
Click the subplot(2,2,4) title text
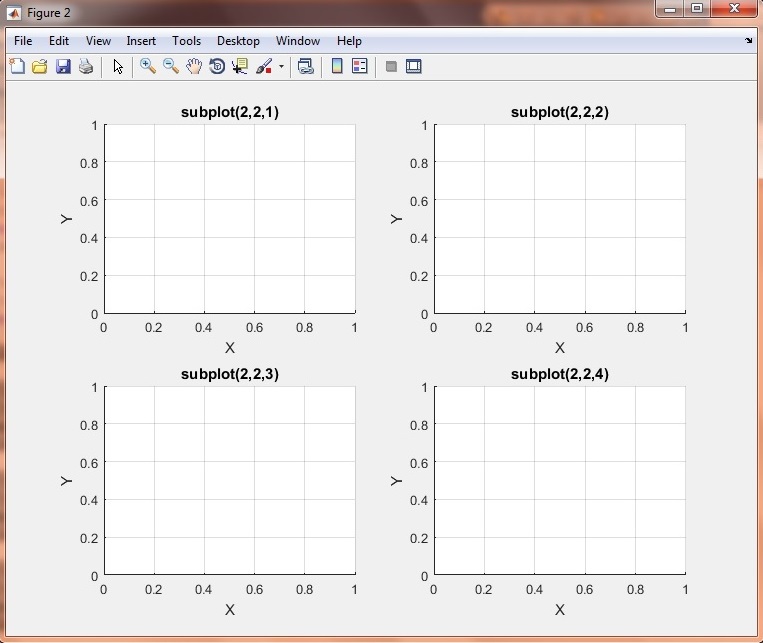pyautogui.click(x=560, y=374)
